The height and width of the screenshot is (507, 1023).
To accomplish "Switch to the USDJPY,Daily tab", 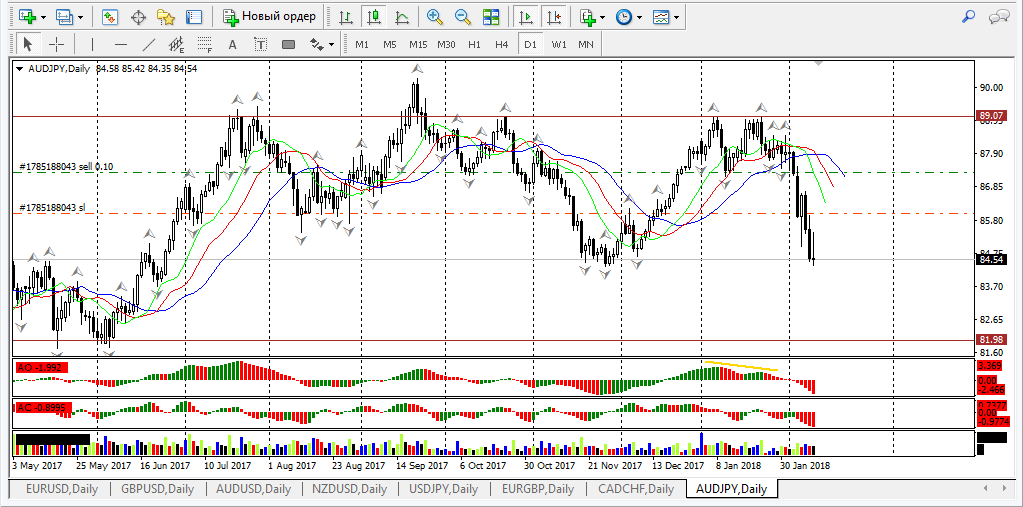I will point(444,488).
